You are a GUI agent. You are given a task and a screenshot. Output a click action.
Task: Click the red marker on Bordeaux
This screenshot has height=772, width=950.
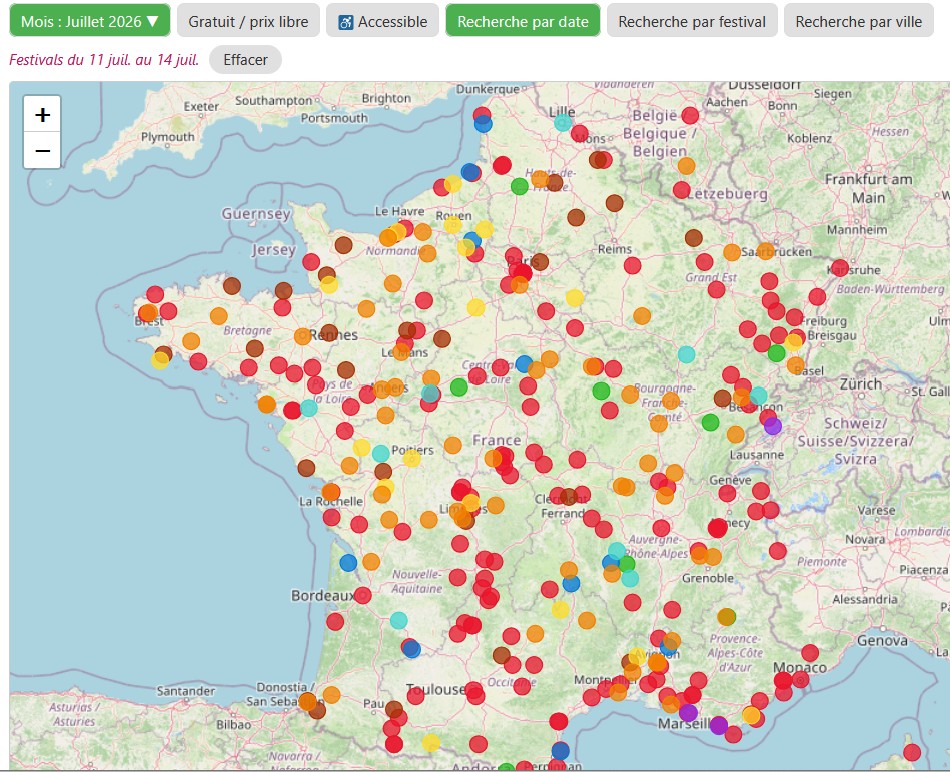tap(362, 595)
